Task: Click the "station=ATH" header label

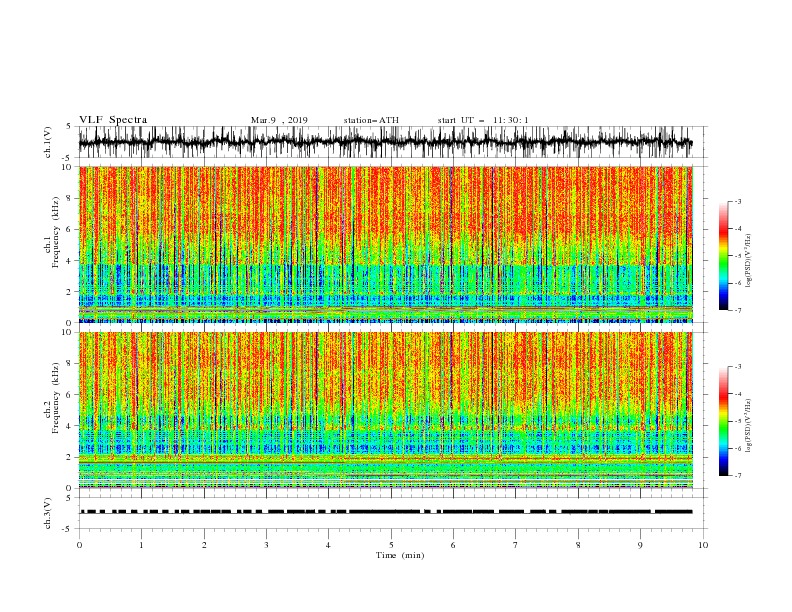Action: [x=371, y=120]
